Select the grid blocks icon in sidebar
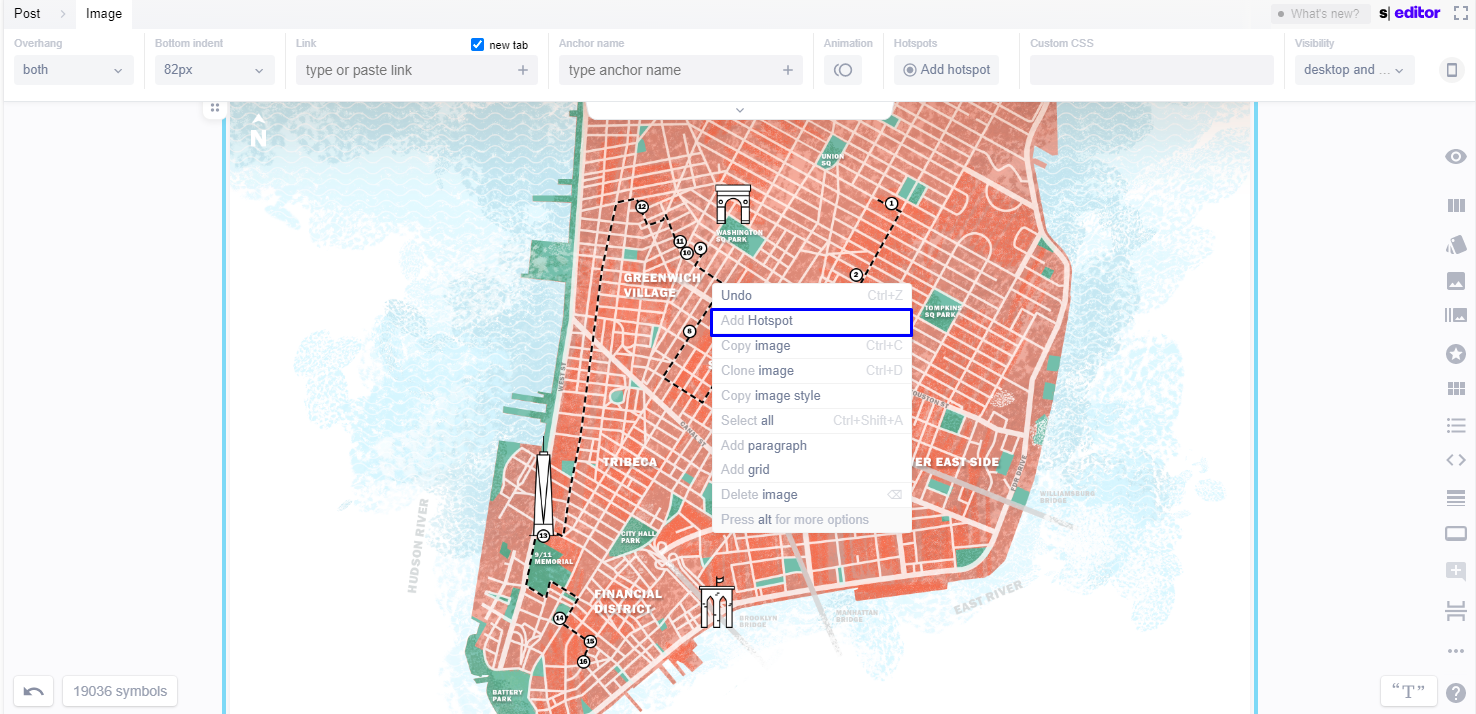 (1456, 388)
